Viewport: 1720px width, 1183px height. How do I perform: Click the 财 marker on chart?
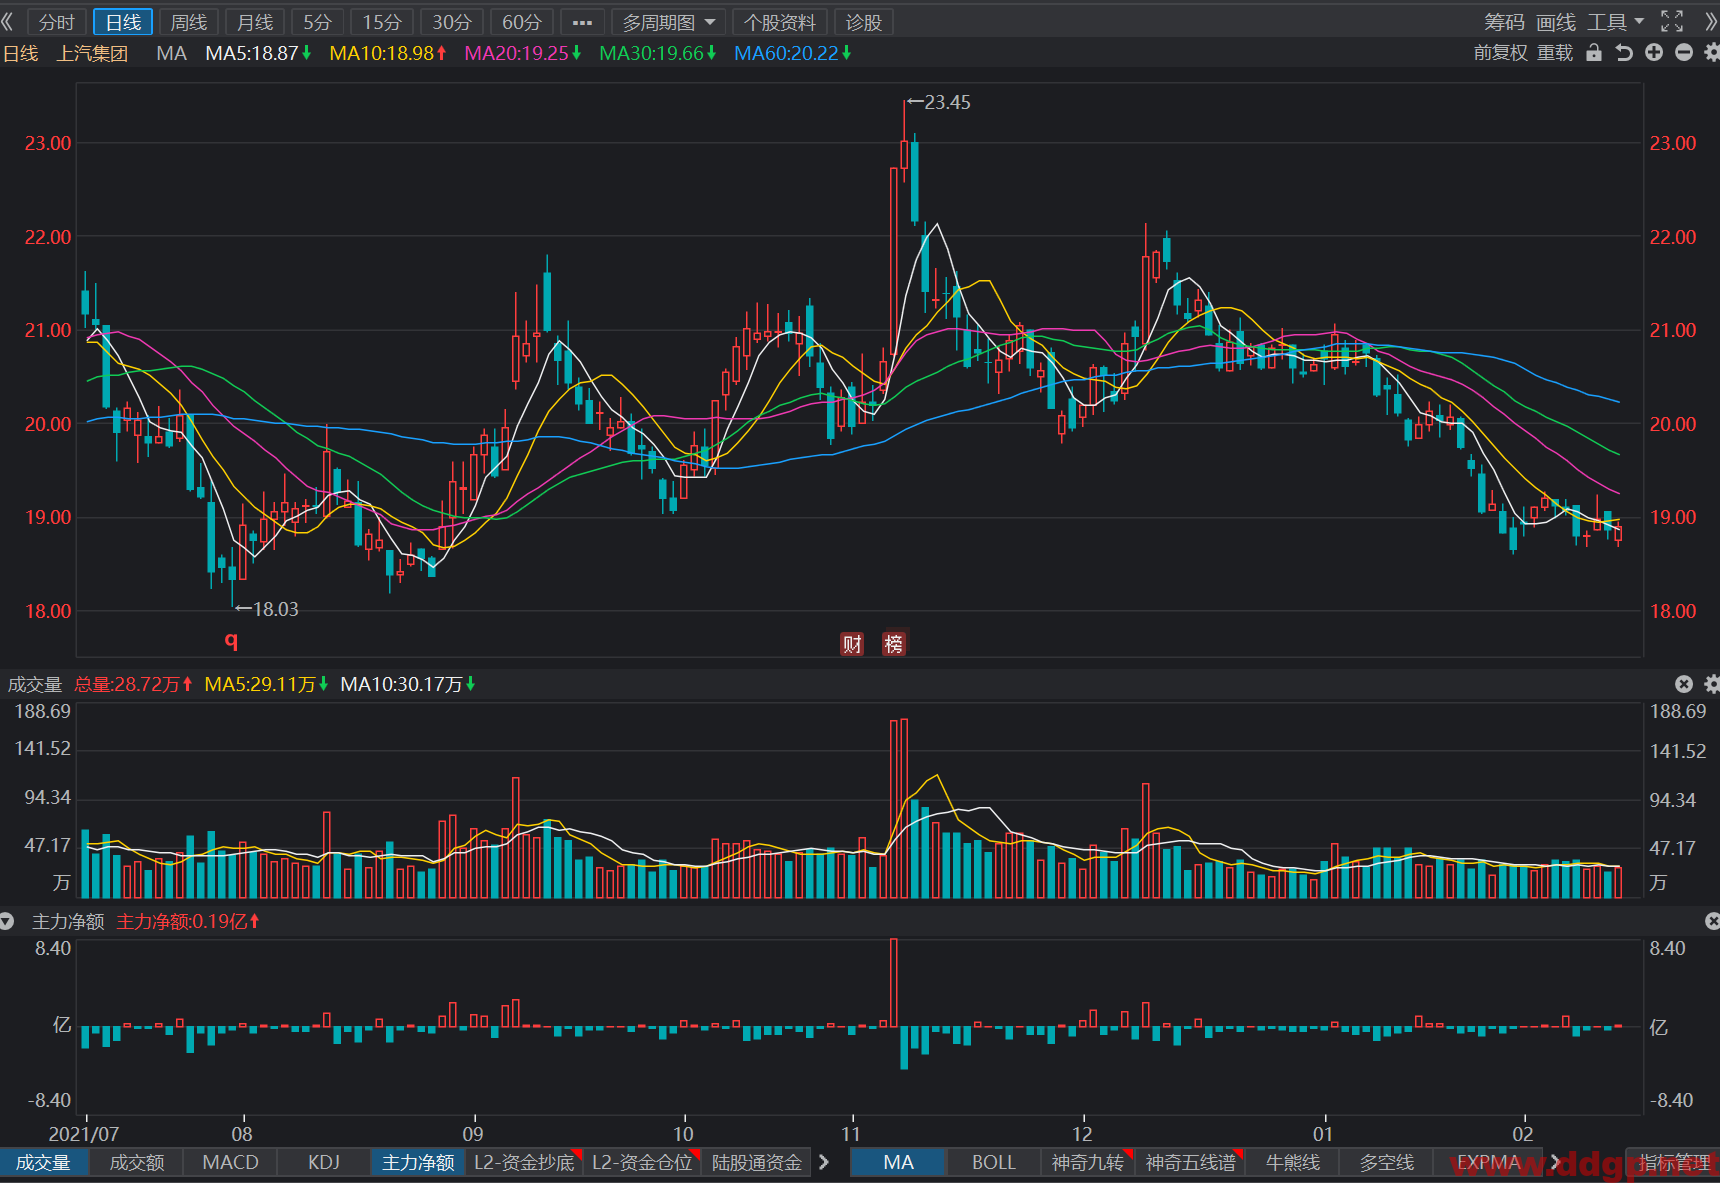(852, 643)
